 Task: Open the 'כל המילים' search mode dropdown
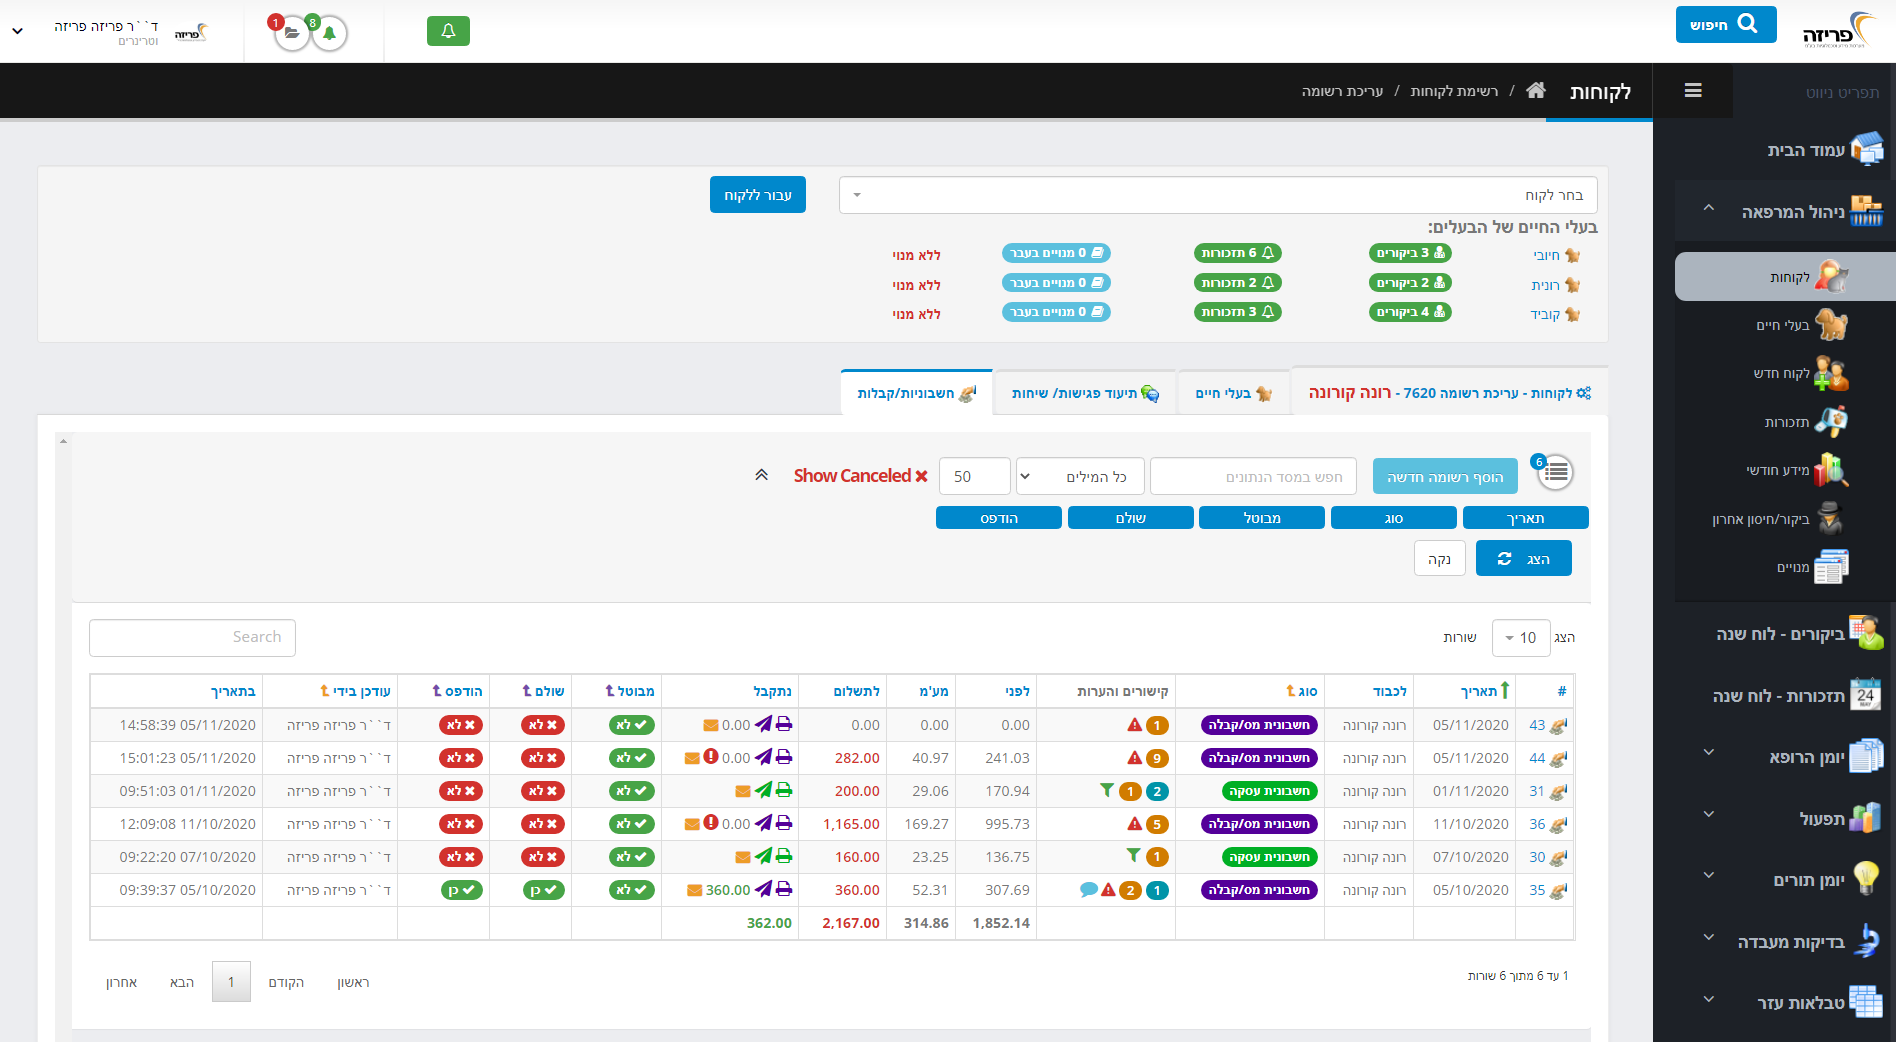pos(1080,477)
